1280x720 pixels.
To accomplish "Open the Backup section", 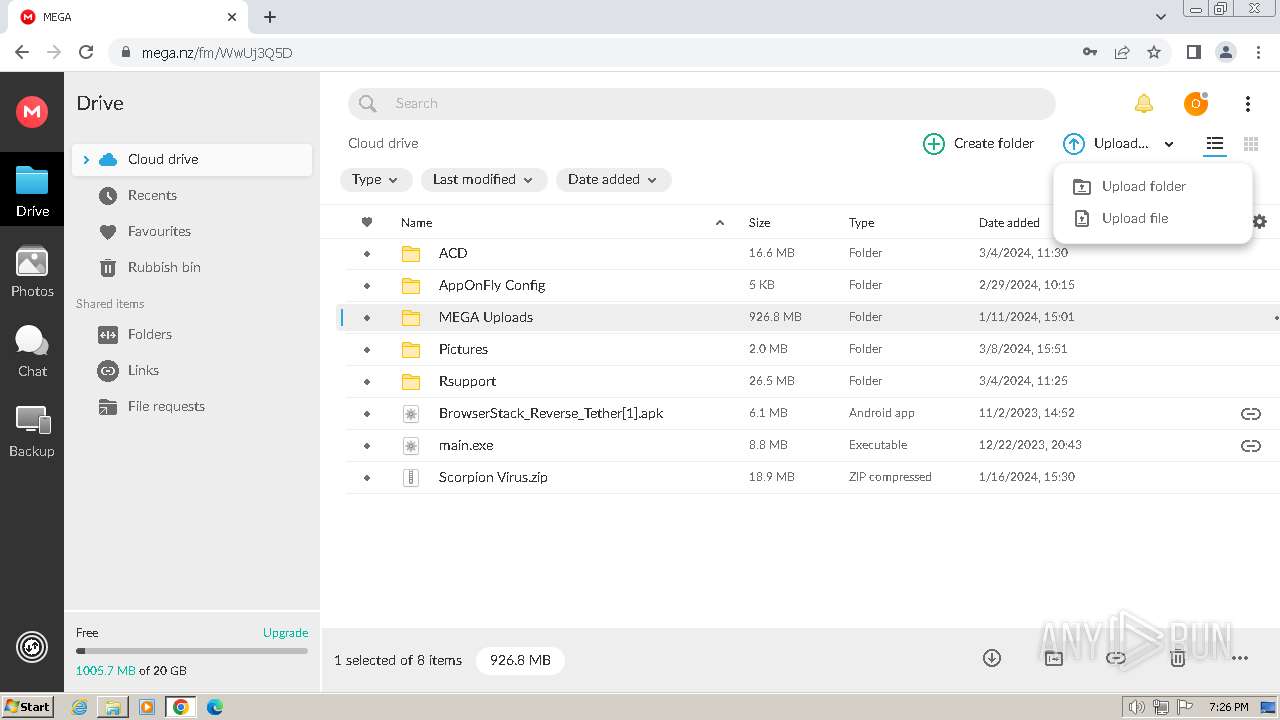I will point(32,432).
